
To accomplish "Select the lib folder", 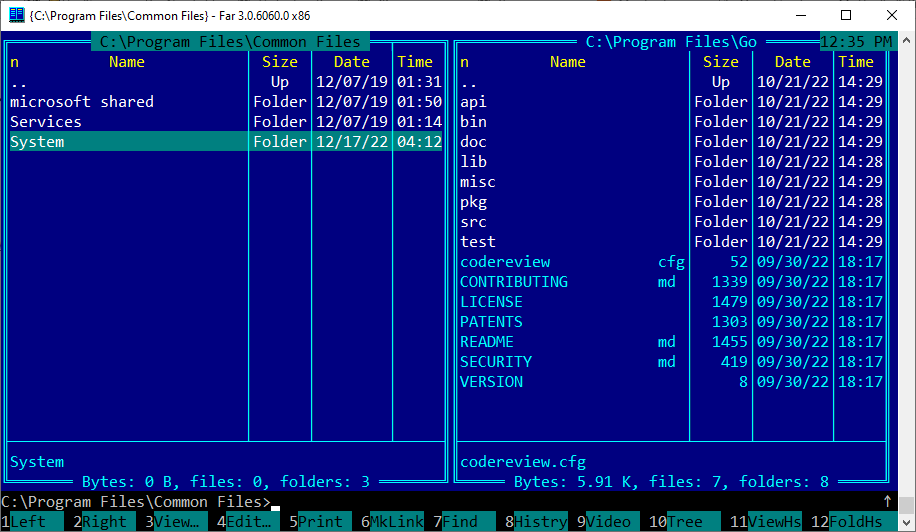I will tap(671, 162).
